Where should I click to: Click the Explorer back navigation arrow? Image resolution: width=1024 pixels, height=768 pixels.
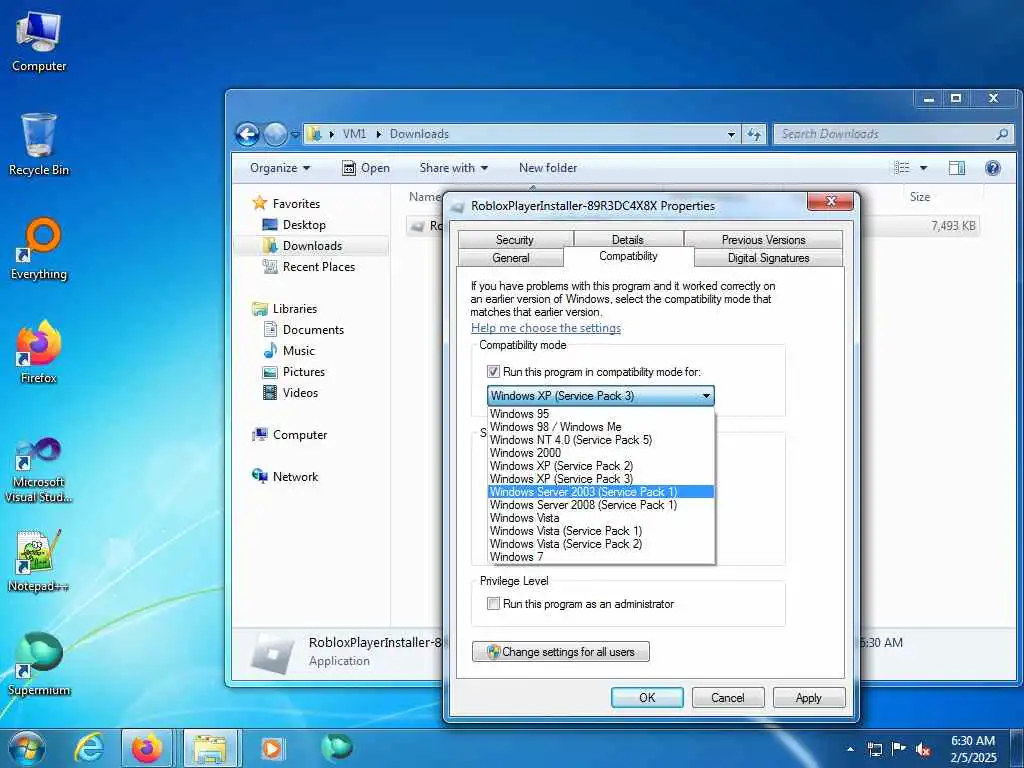click(x=248, y=135)
